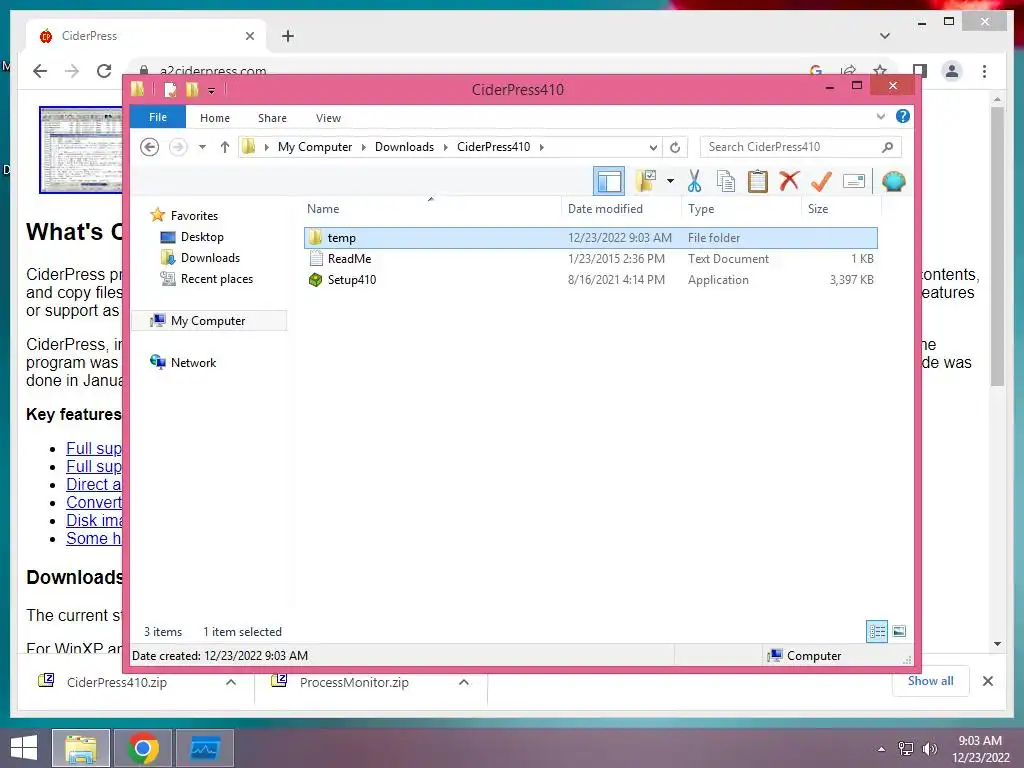The image size is (1024, 768).
Task: Reload the Chrome page
Action: tap(104, 71)
